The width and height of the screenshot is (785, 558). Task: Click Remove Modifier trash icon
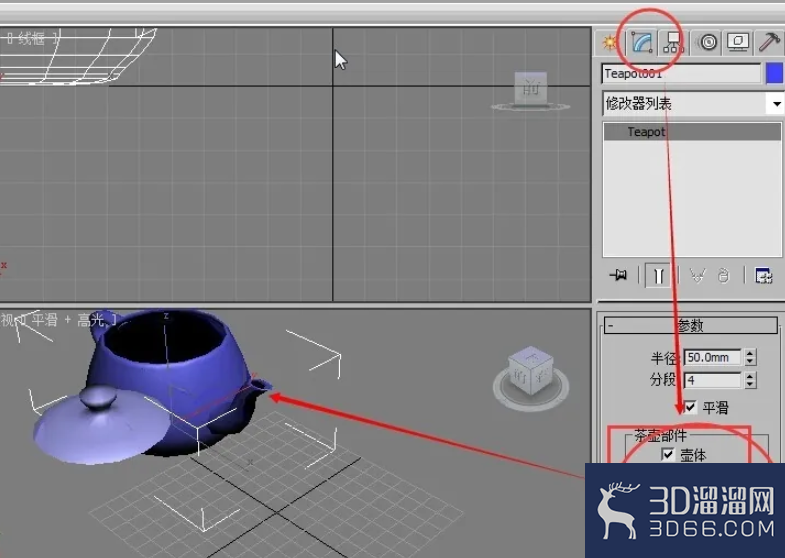723,276
